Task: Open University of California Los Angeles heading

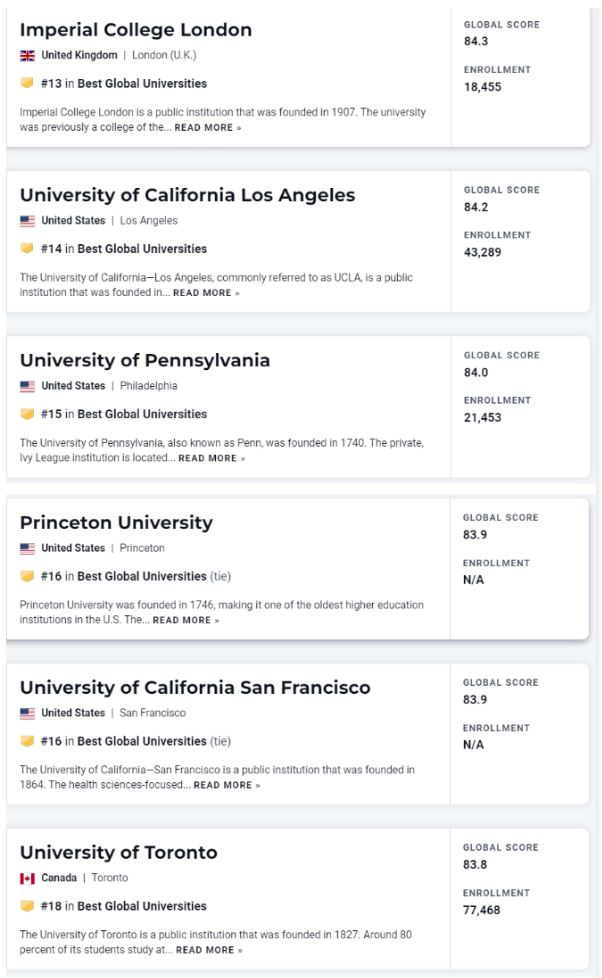Action: pos(187,194)
